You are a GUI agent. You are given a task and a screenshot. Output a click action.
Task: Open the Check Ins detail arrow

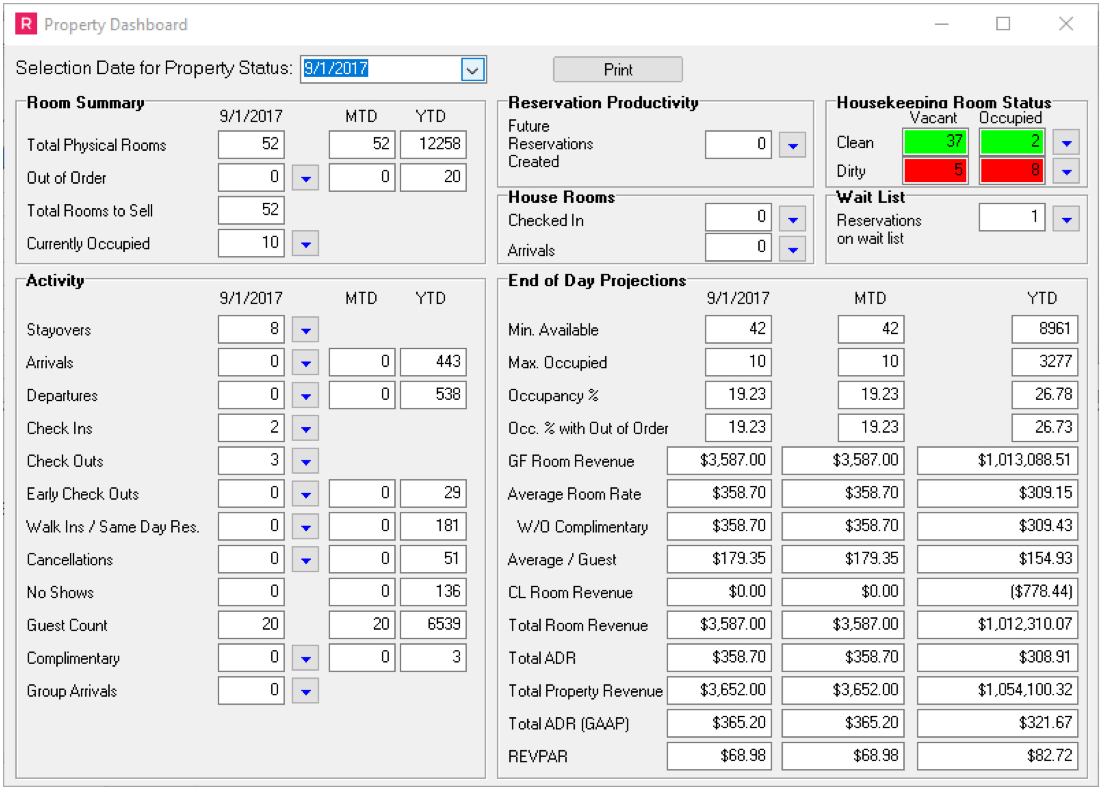pyautogui.click(x=306, y=429)
